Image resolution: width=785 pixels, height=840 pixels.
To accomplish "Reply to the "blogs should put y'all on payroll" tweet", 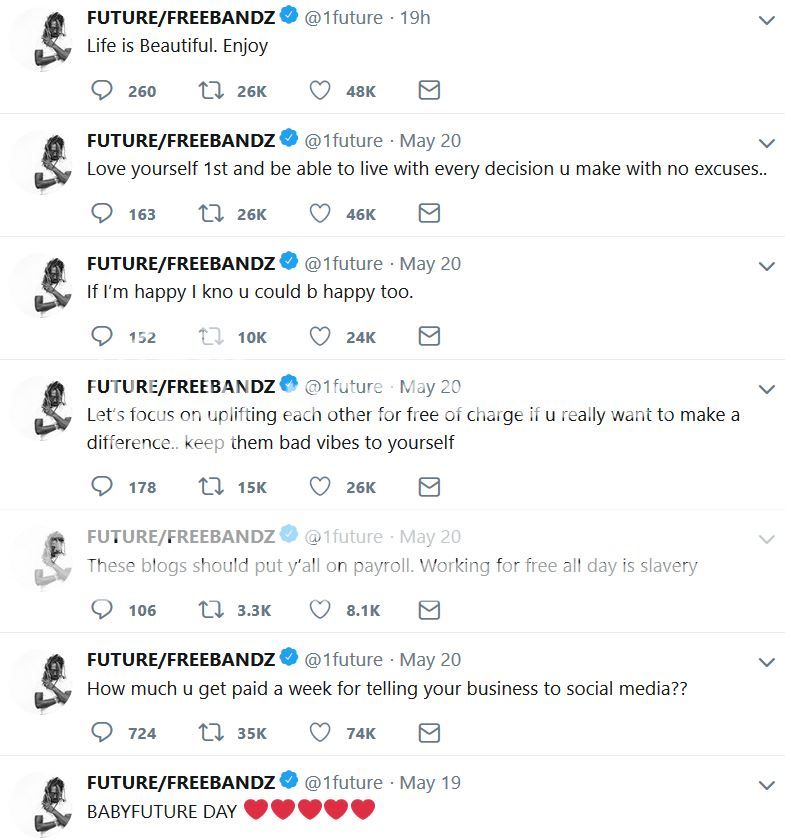I will click(102, 610).
